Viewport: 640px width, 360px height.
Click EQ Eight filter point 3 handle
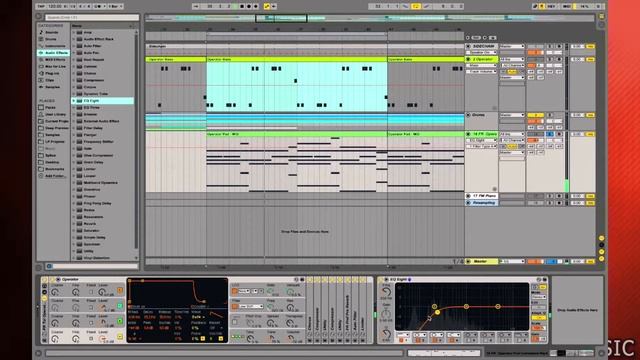(x=466, y=307)
